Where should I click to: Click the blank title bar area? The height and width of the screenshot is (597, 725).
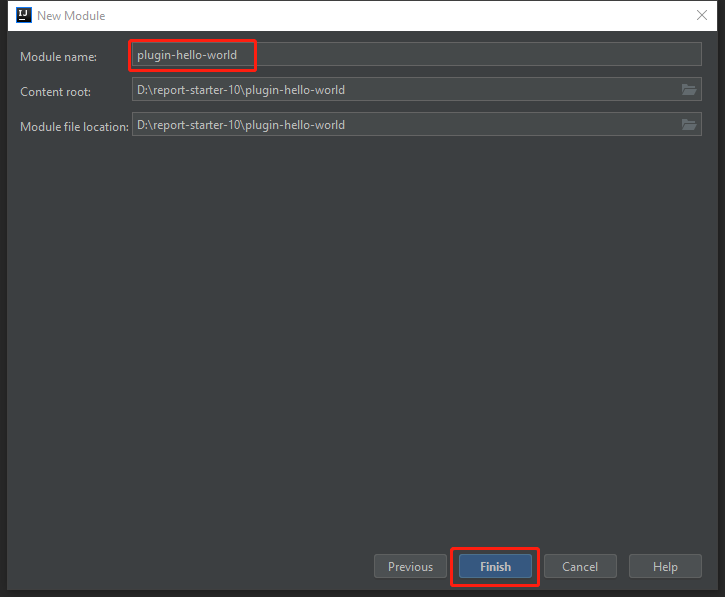point(400,15)
